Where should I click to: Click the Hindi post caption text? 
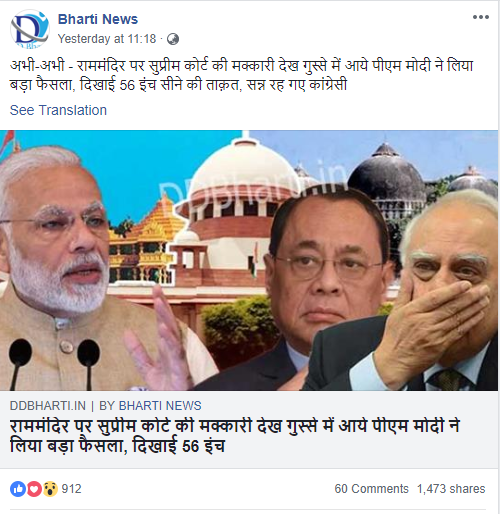click(242, 75)
